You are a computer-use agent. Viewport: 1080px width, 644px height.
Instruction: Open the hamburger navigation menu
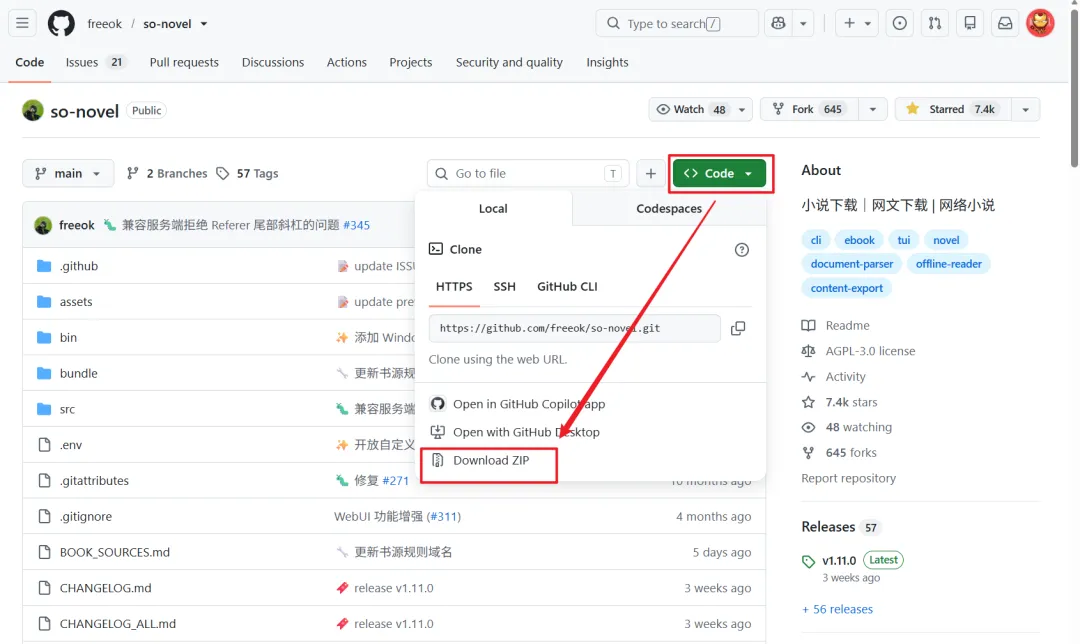(x=22, y=23)
